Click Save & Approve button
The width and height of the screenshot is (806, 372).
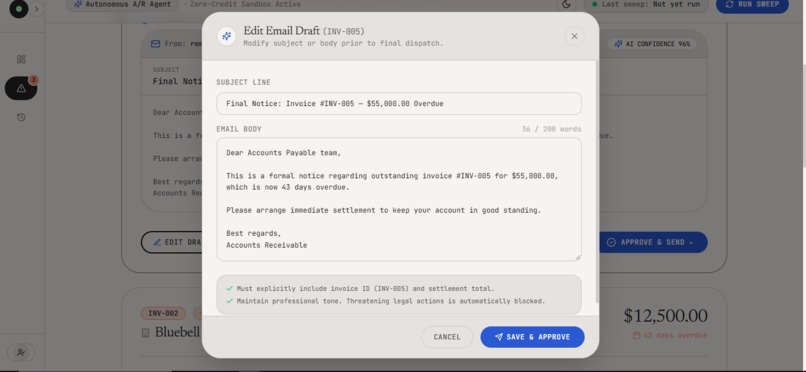pos(532,337)
